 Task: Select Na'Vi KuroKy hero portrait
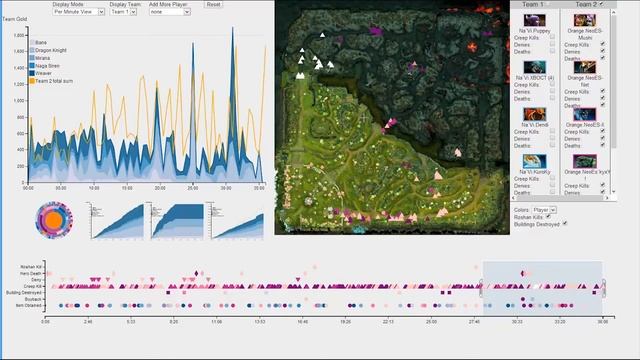point(534,161)
